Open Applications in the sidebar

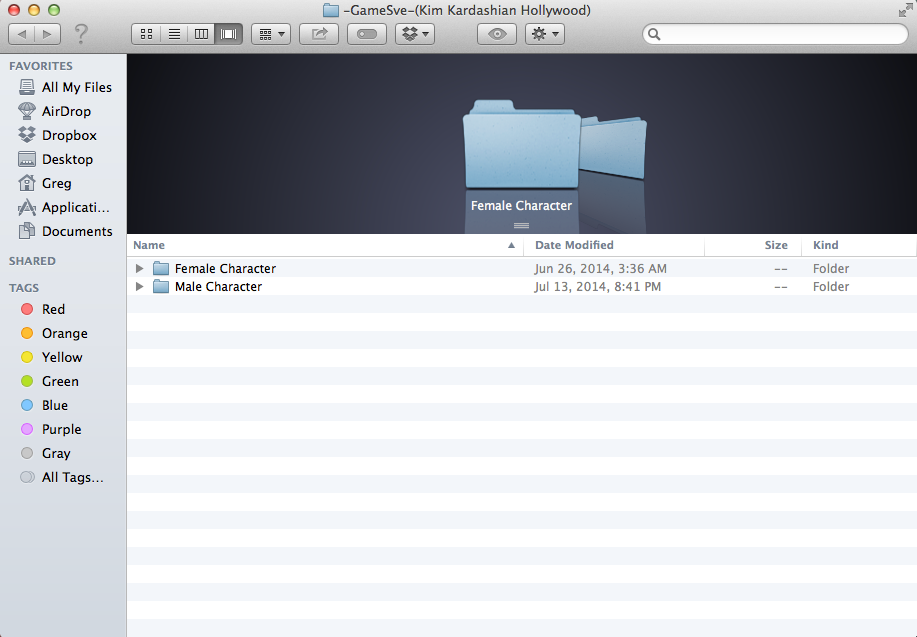(63, 207)
